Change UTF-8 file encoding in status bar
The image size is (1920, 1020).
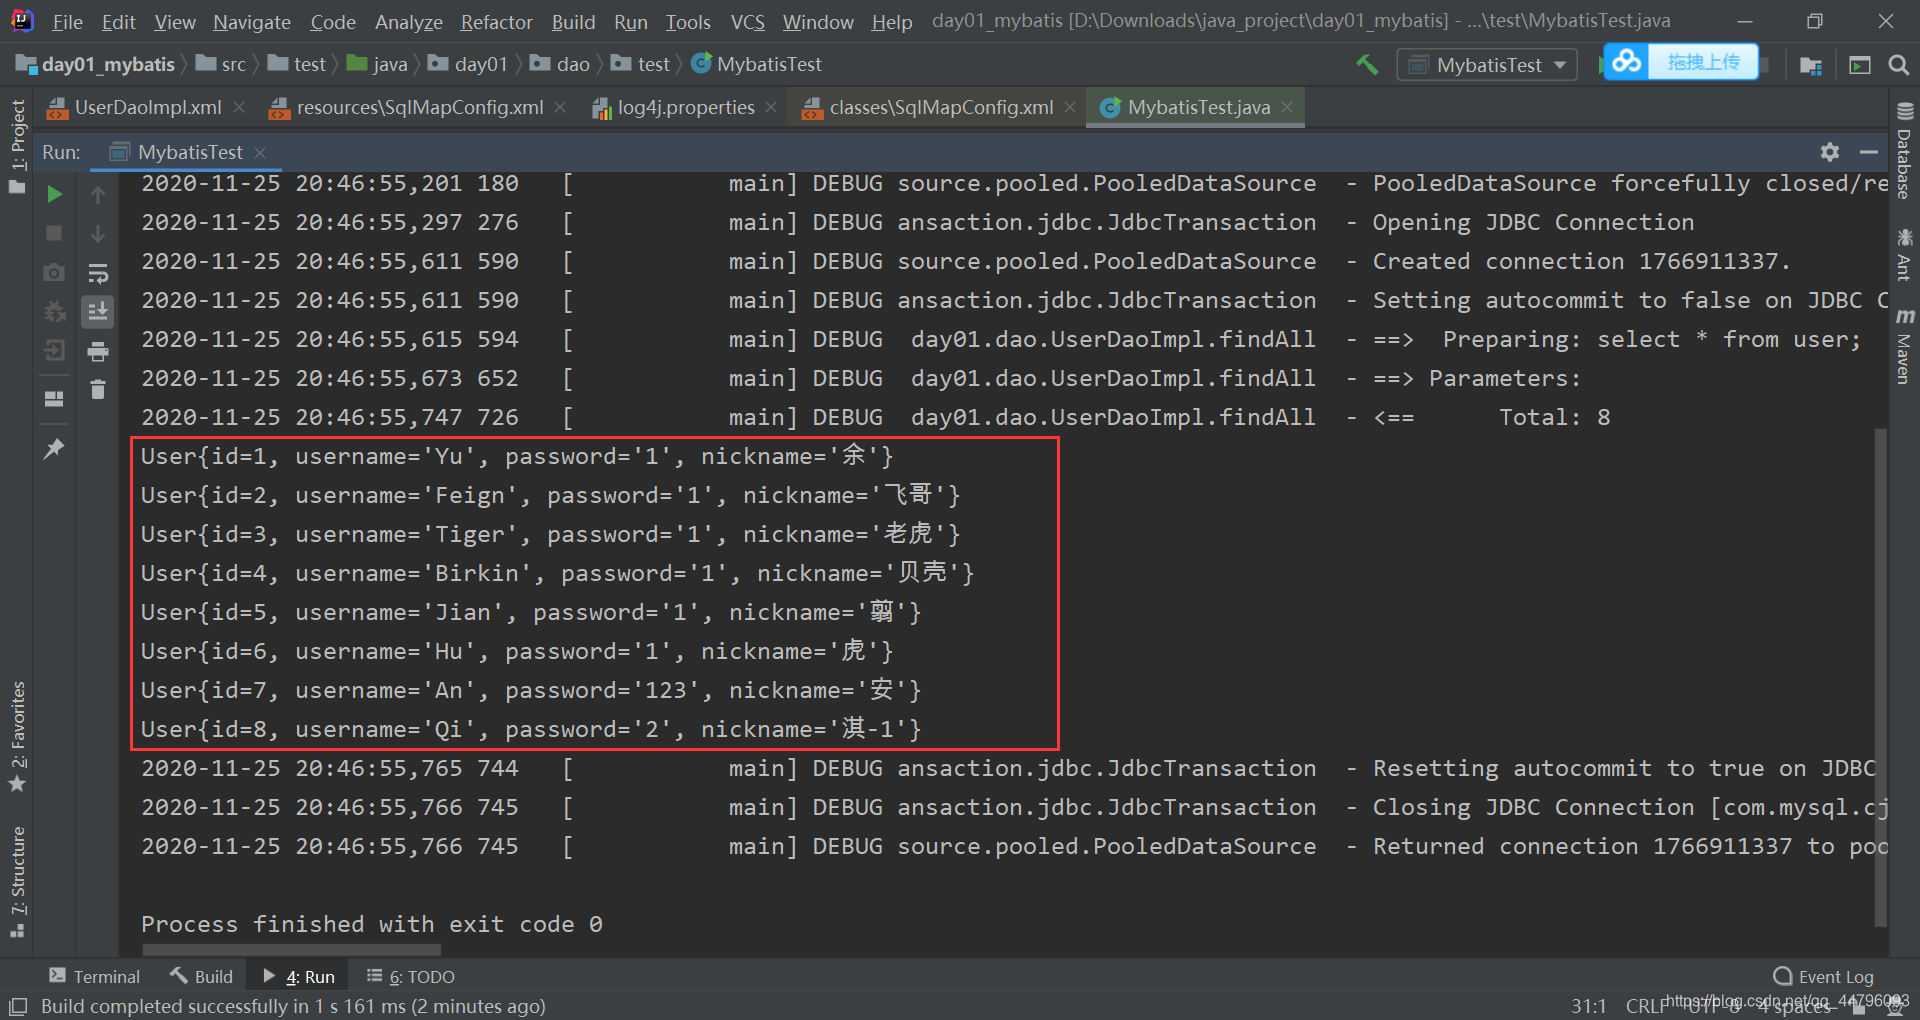coord(1713,1006)
